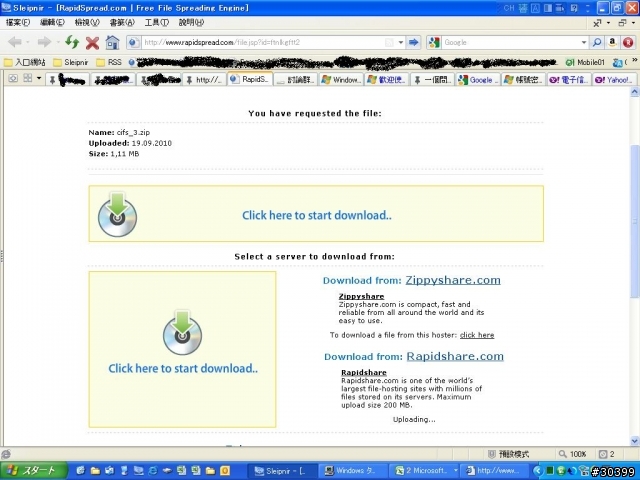Click the vertical scrollbar up arrow
640x480 pixels.
click(634, 92)
